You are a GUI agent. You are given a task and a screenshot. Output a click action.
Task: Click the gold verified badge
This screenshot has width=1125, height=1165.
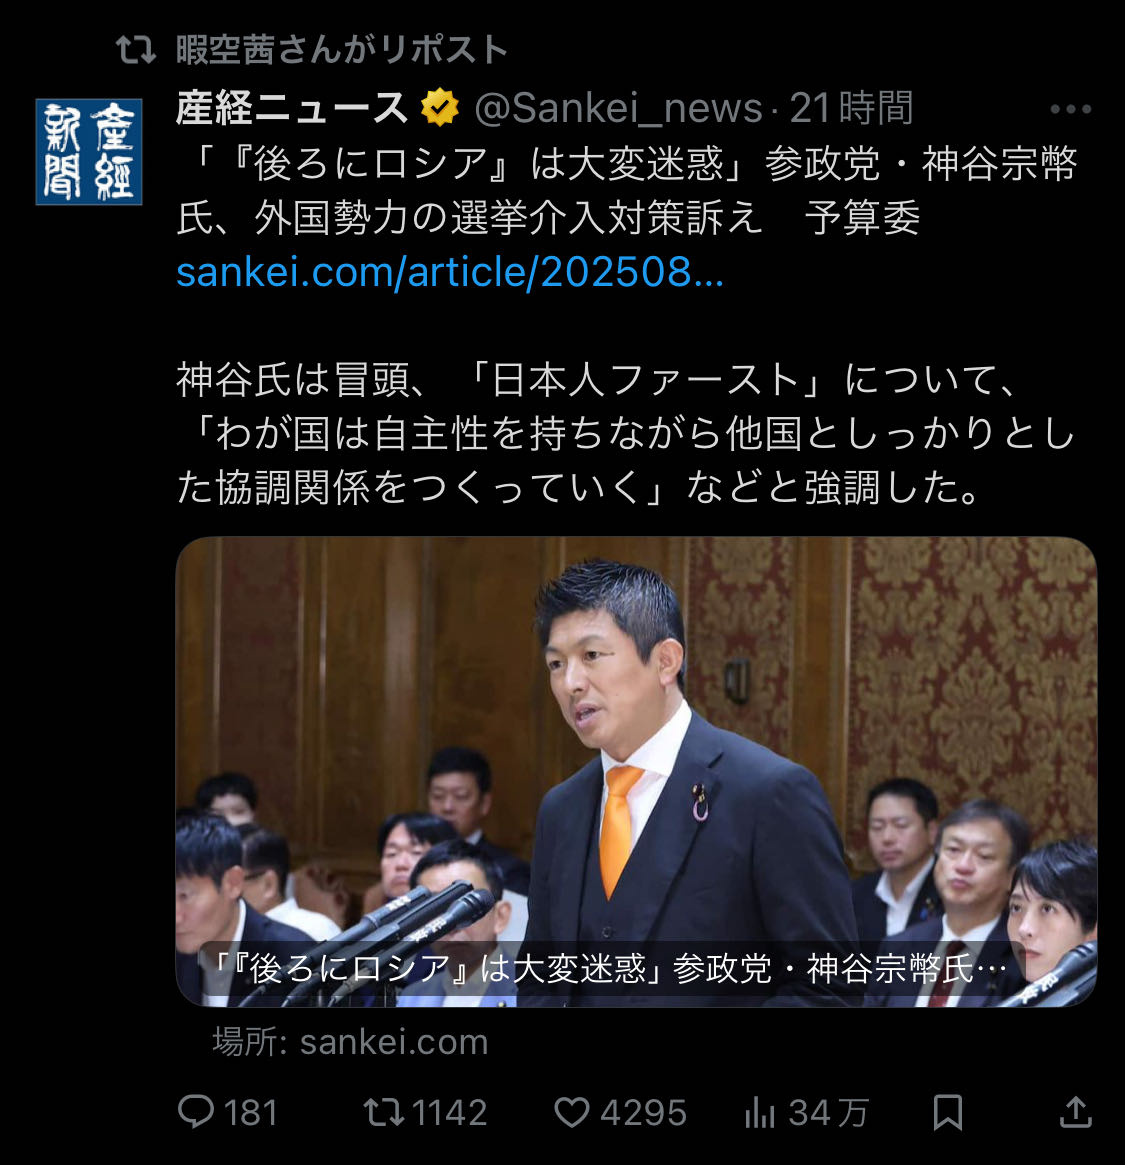(440, 108)
